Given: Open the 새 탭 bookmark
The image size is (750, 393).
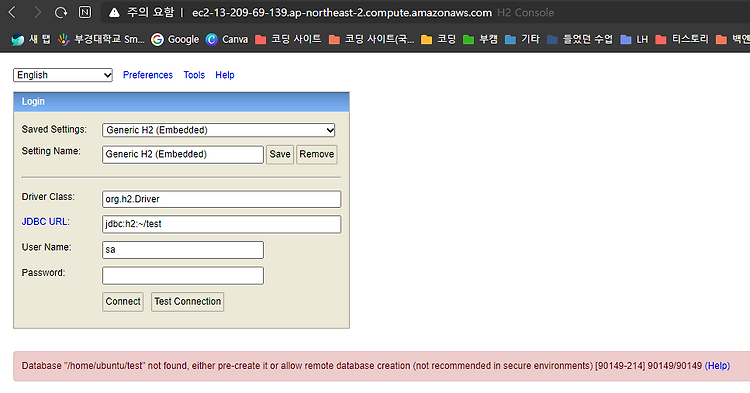Looking at the screenshot, I should [31, 39].
